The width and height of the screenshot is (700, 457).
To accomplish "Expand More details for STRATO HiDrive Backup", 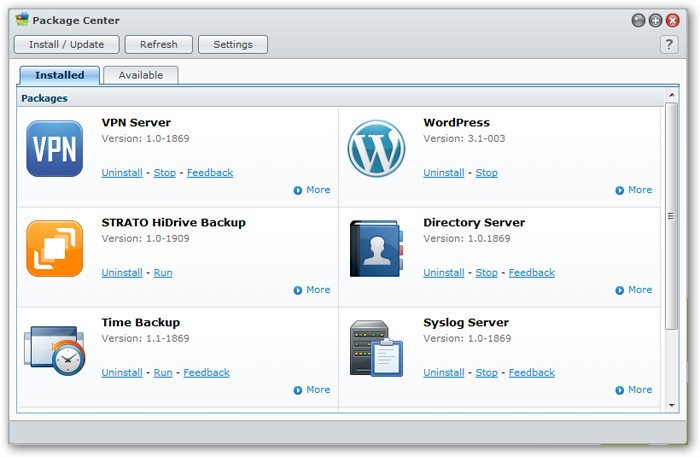I will tap(318, 290).
